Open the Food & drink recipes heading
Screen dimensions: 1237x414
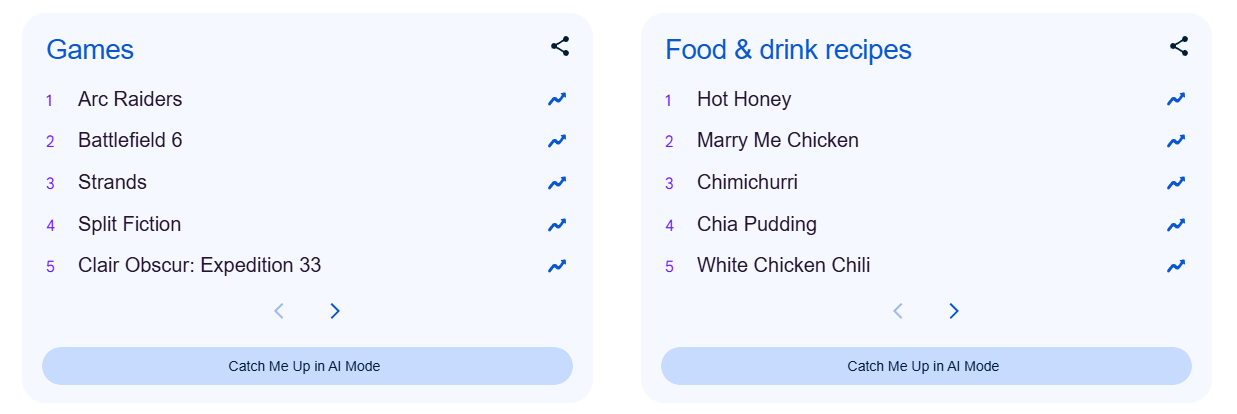788,49
